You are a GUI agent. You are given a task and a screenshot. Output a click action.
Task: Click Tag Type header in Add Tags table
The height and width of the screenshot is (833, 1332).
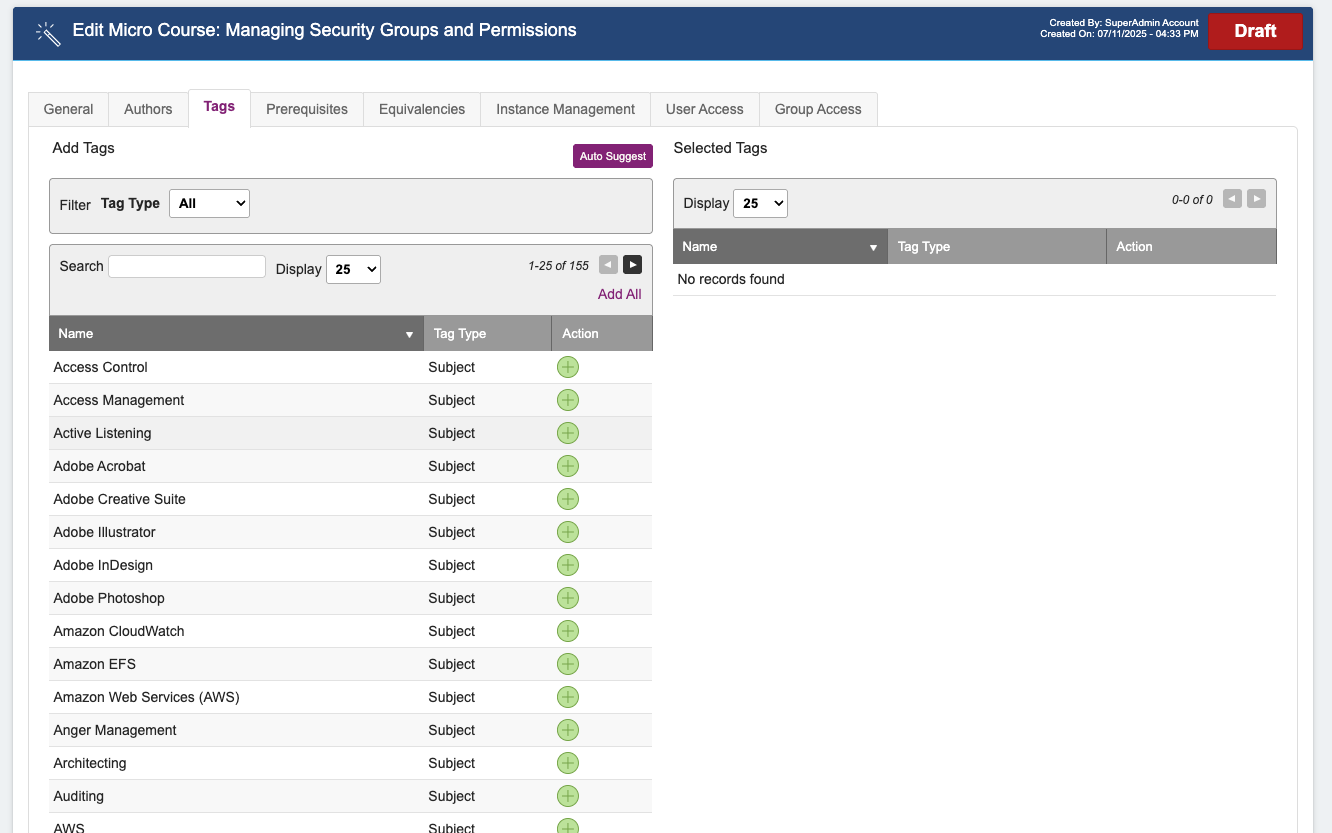point(488,334)
